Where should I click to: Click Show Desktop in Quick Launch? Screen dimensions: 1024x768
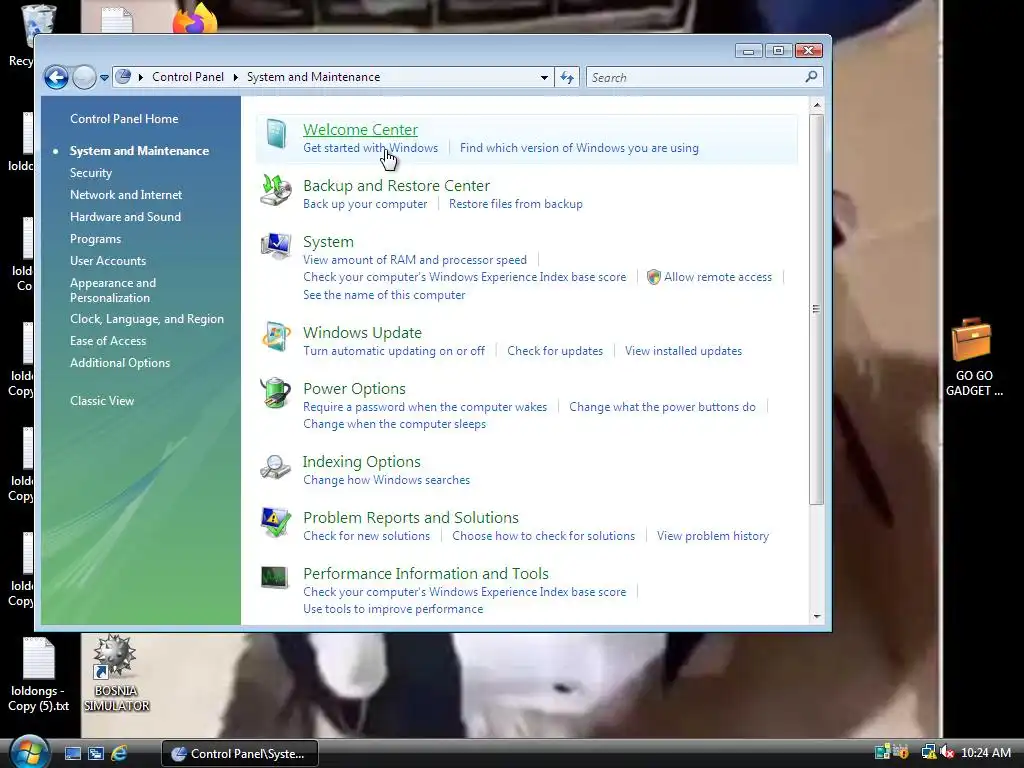[72, 754]
